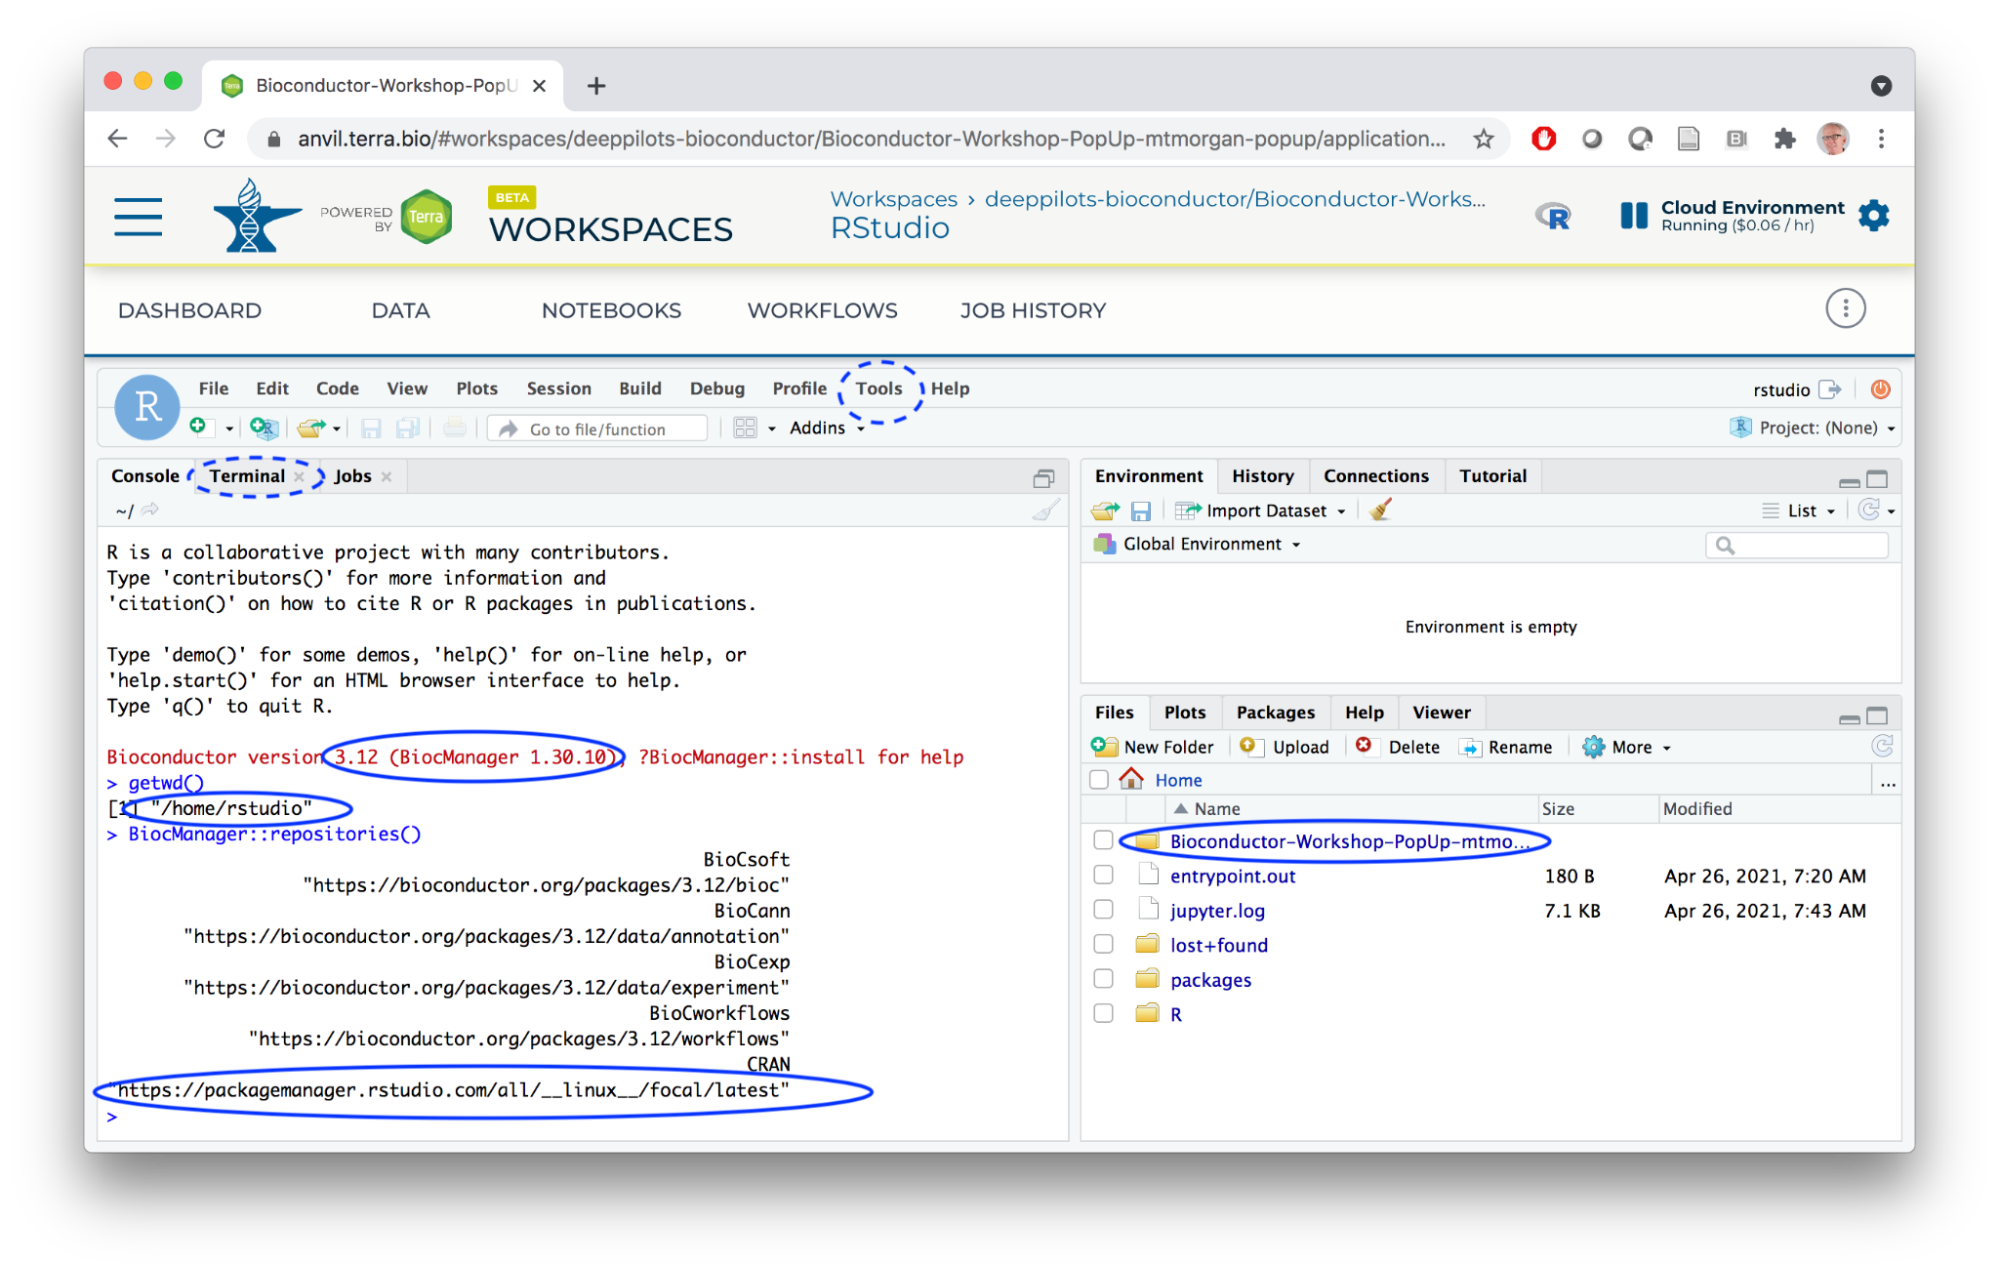Check the jupyter.log file row
The height and width of the screenshot is (1273, 1999).
[x=1103, y=910]
